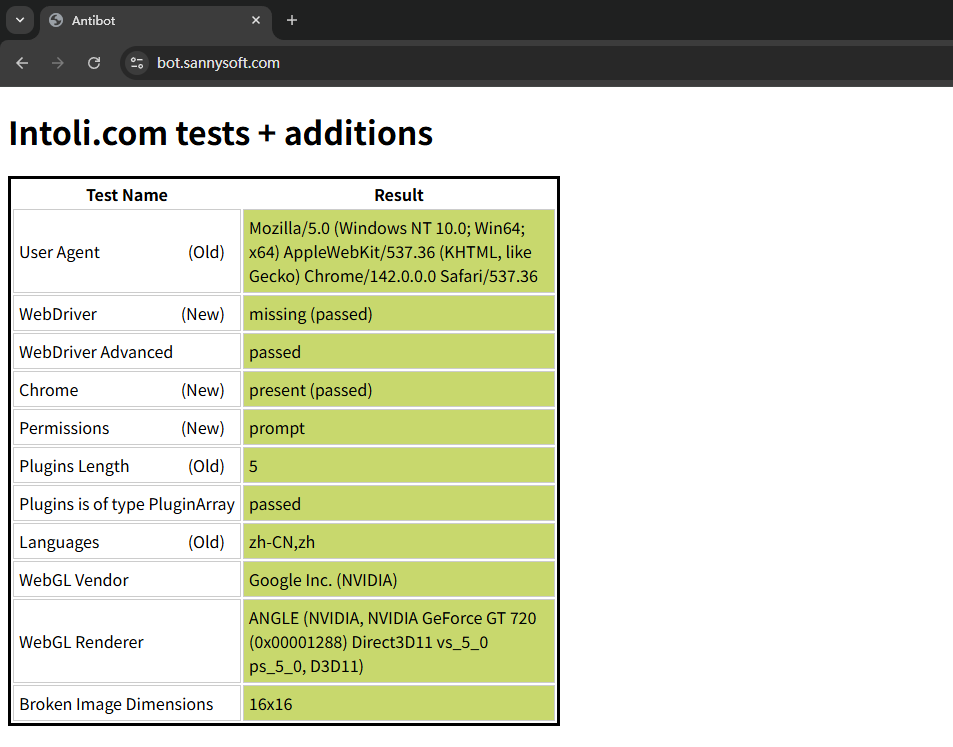This screenshot has width=953, height=747.
Task: Click the Chrome 'present (passed)' result cell
Action: tap(311, 390)
